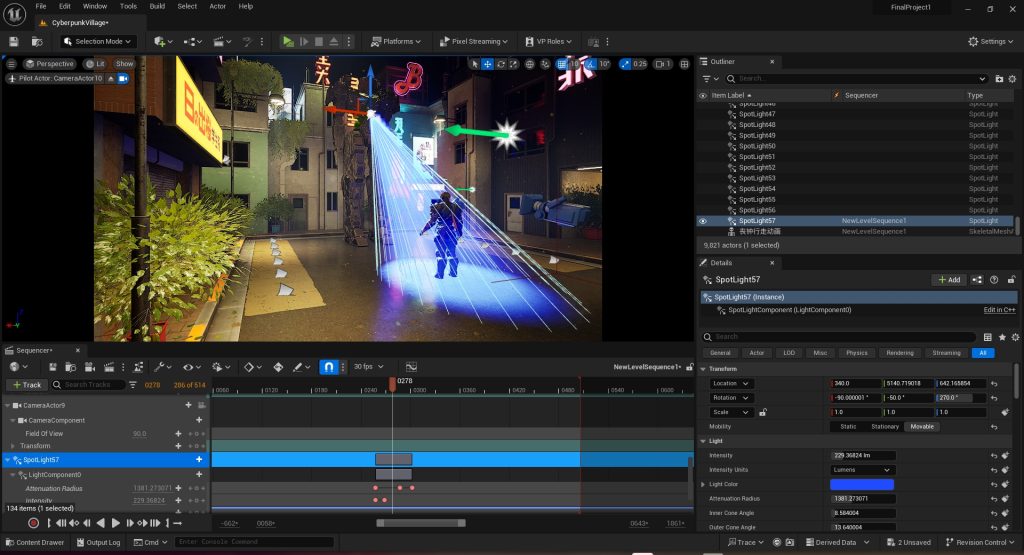Set Mobility to Stationary
1024x555 pixels.
885,426
